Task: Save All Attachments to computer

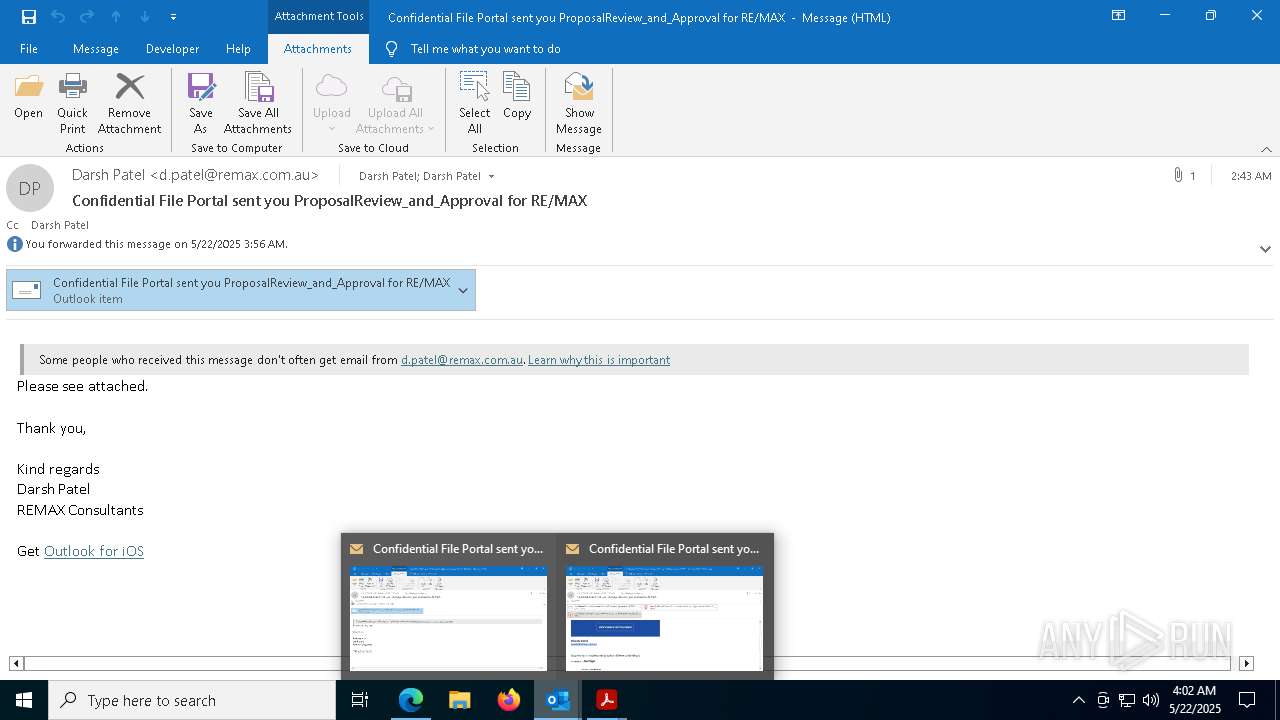Action: click(x=258, y=103)
